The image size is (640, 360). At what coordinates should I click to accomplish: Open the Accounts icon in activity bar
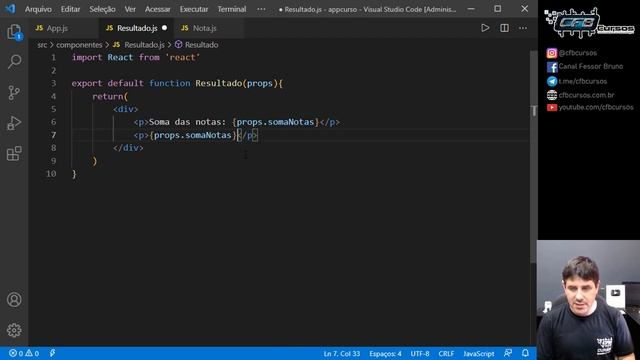(x=14, y=300)
